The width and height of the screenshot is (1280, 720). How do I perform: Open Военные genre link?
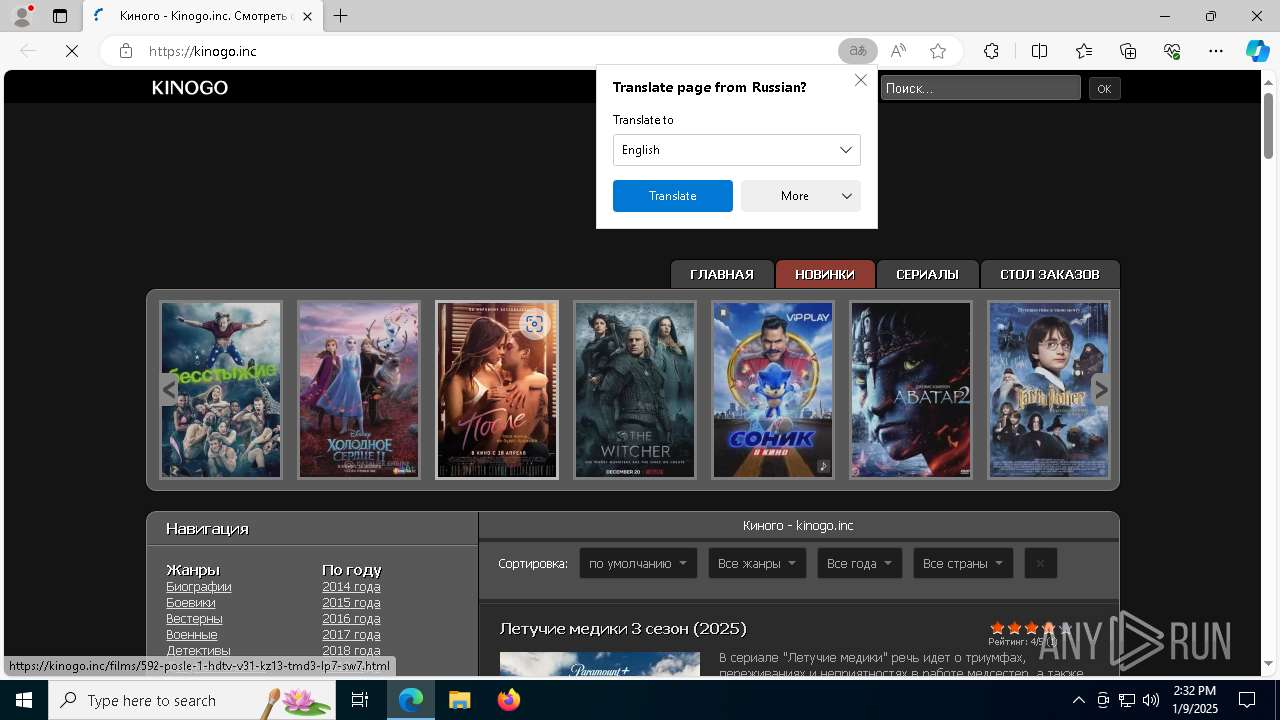click(192, 635)
